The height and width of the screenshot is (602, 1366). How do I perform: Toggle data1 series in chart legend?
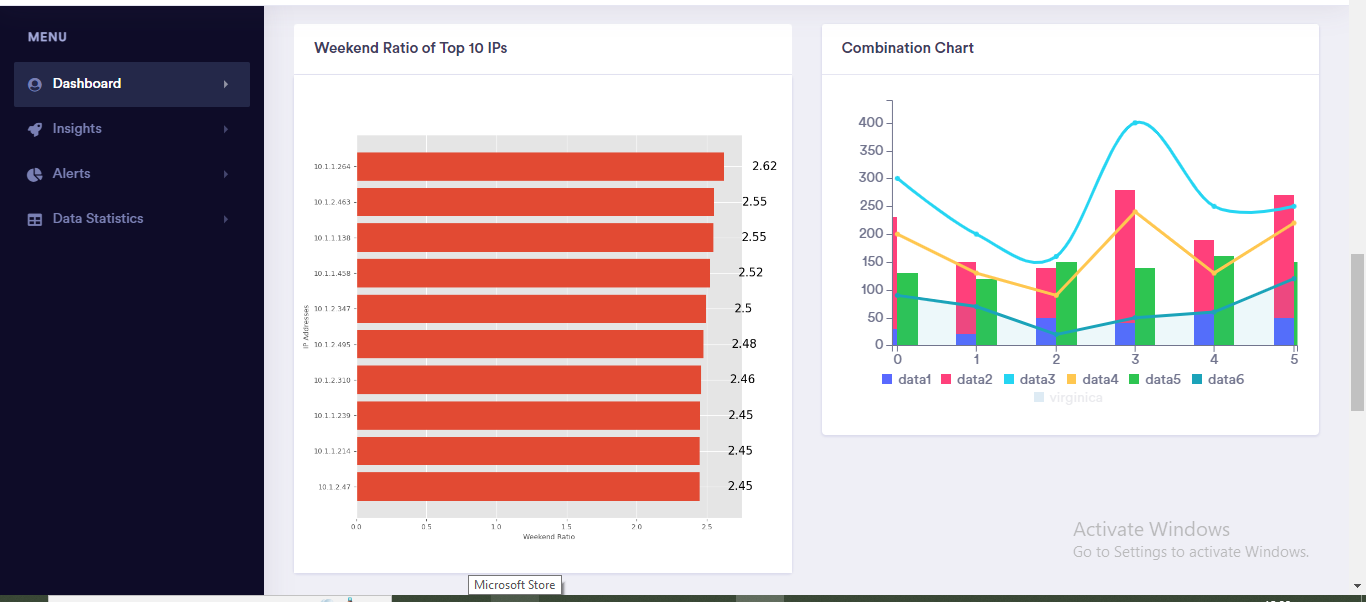click(907, 380)
